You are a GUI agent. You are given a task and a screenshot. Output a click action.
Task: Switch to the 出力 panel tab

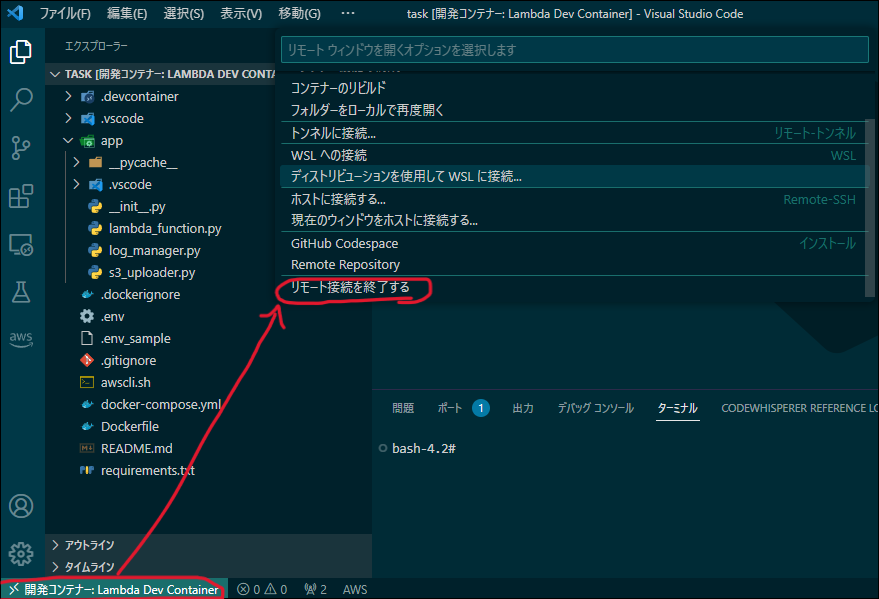522,408
